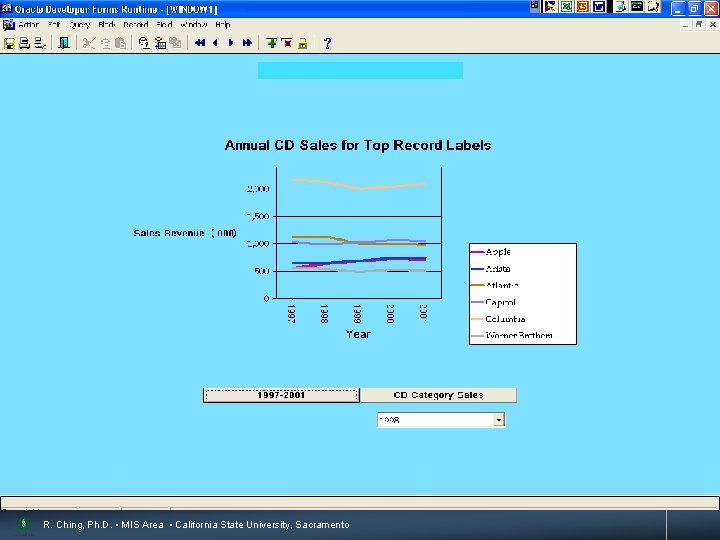Open the Block menu
720x540 pixels.
[107, 24]
